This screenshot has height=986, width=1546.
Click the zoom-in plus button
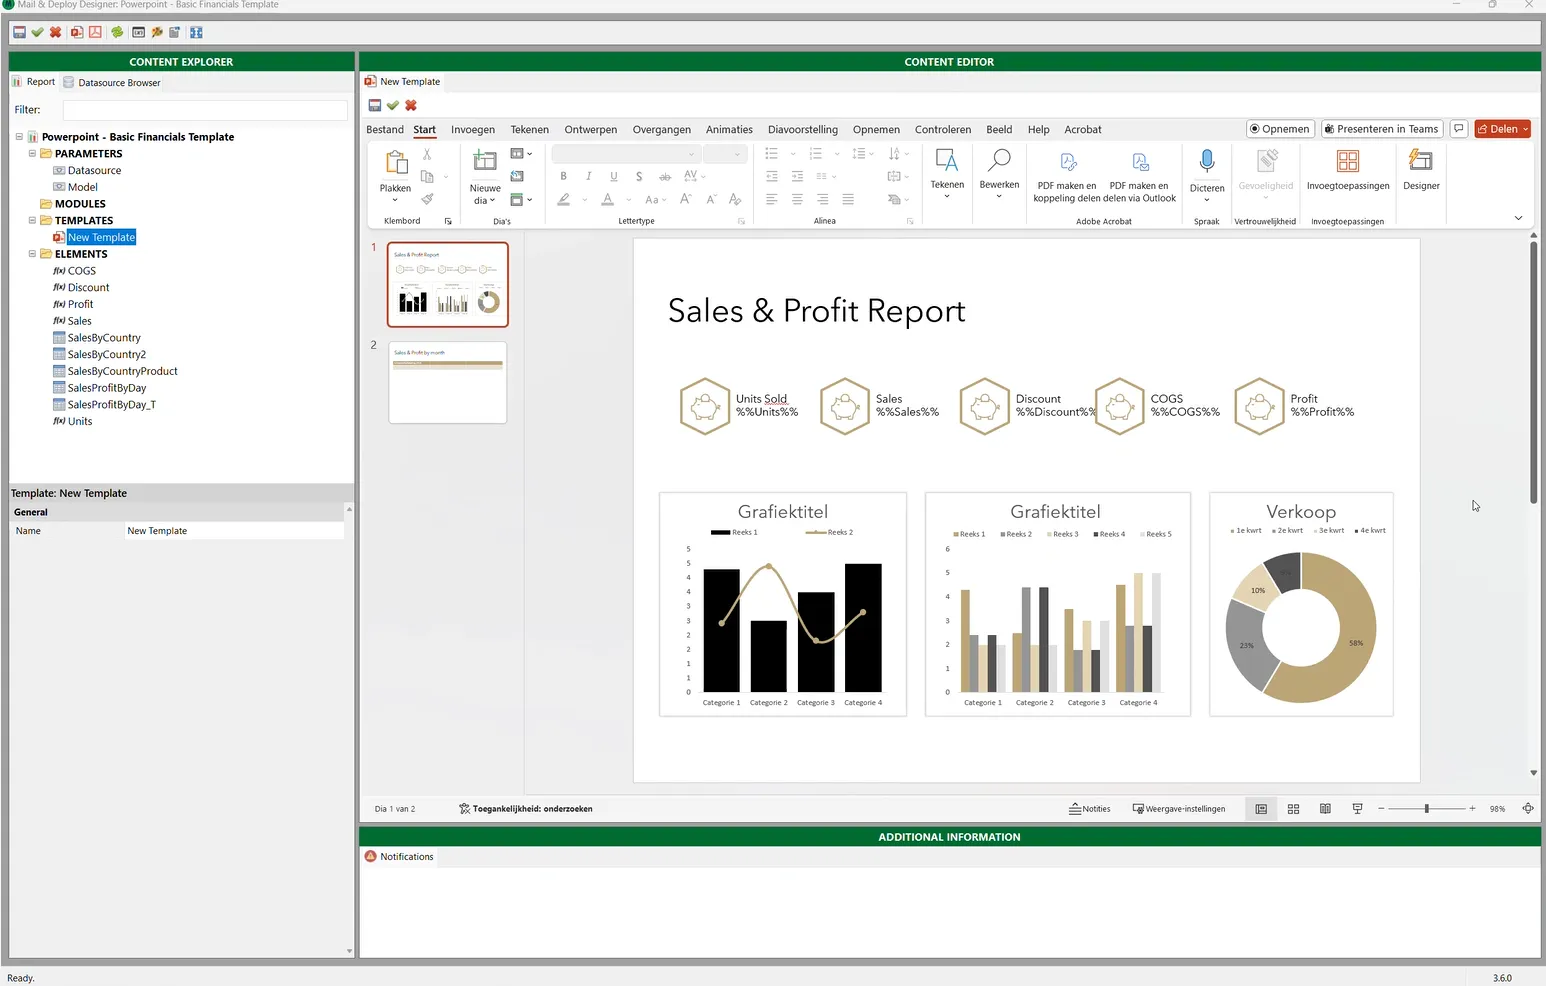(1472, 809)
